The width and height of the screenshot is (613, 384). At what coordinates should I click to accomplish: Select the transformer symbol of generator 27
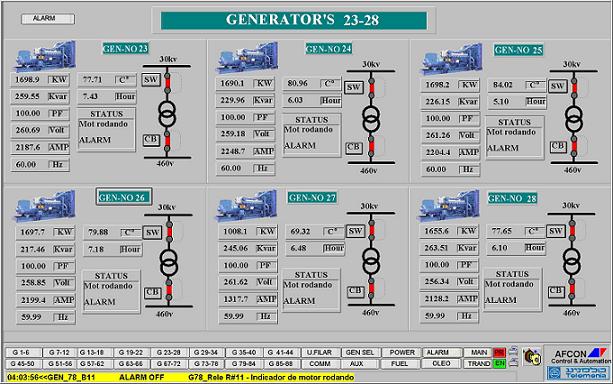point(371,261)
